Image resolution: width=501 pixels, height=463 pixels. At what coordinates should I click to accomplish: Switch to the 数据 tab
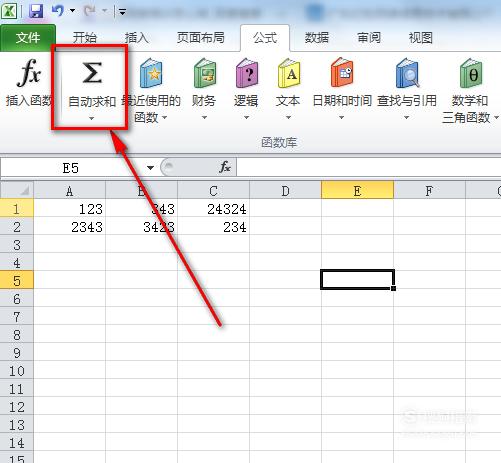coord(317,38)
